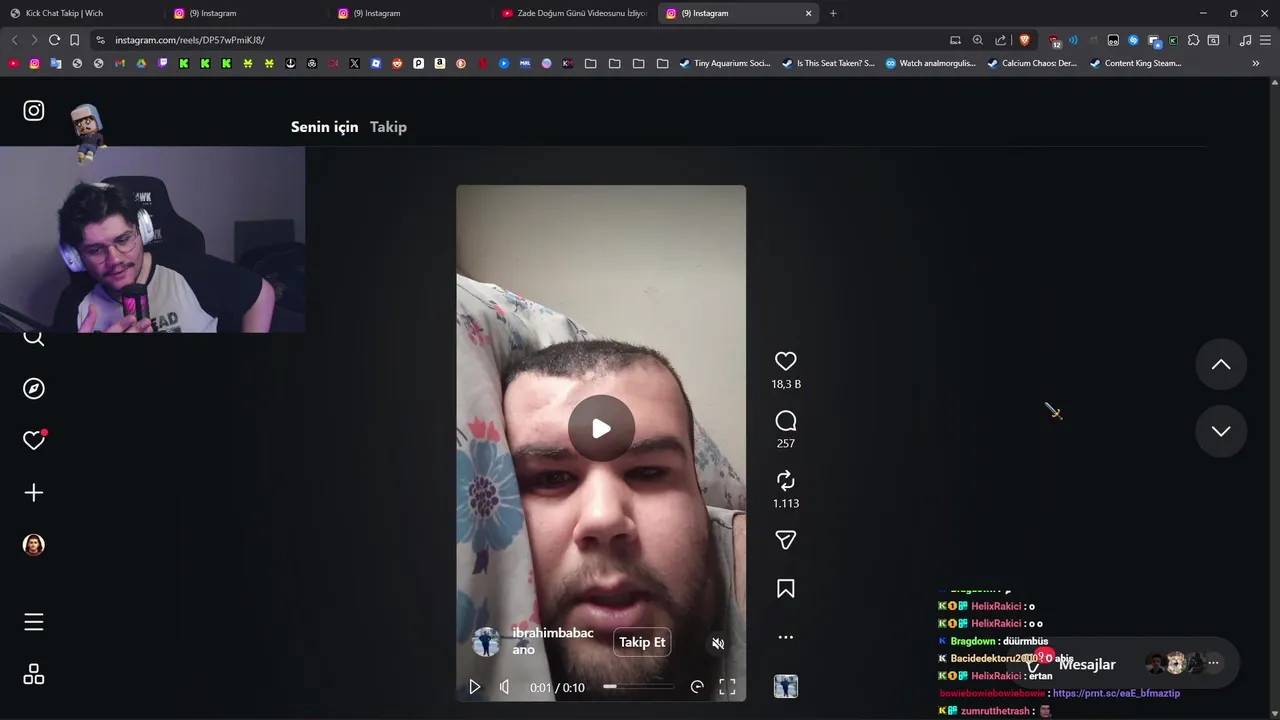Open the music note media control icon
The height and width of the screenshot is (720, 1280).
(1245, 40)
